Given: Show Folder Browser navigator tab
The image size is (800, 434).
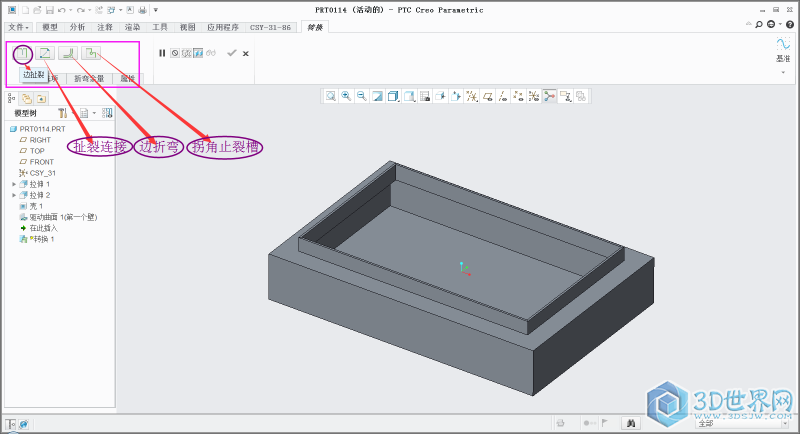Looking at the screenshot, I should [27, 98].
